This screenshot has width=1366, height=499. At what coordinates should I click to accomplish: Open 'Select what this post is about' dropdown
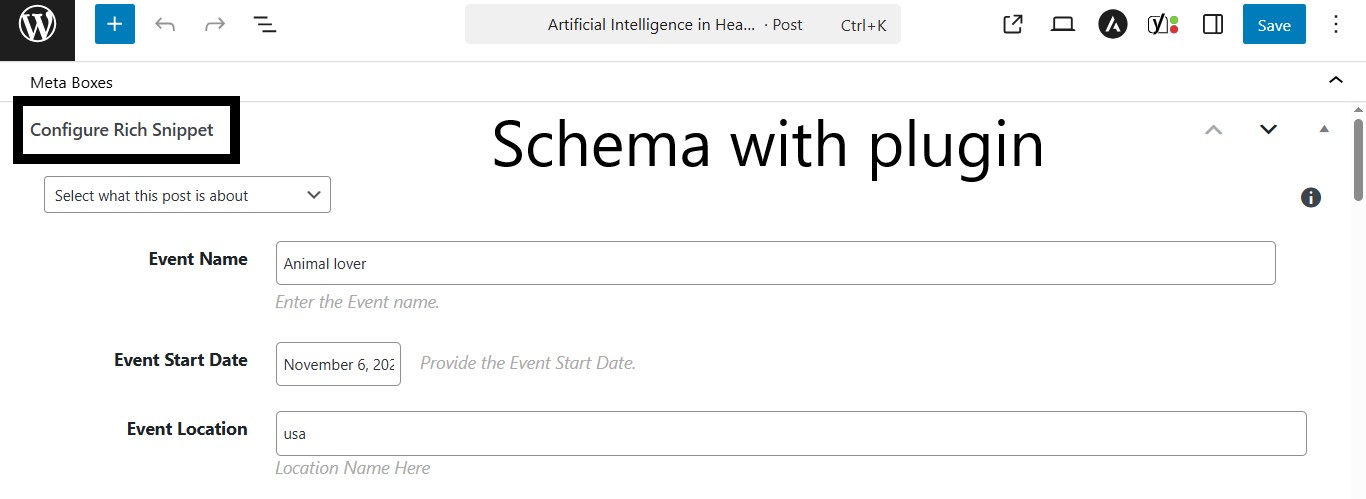187,196
